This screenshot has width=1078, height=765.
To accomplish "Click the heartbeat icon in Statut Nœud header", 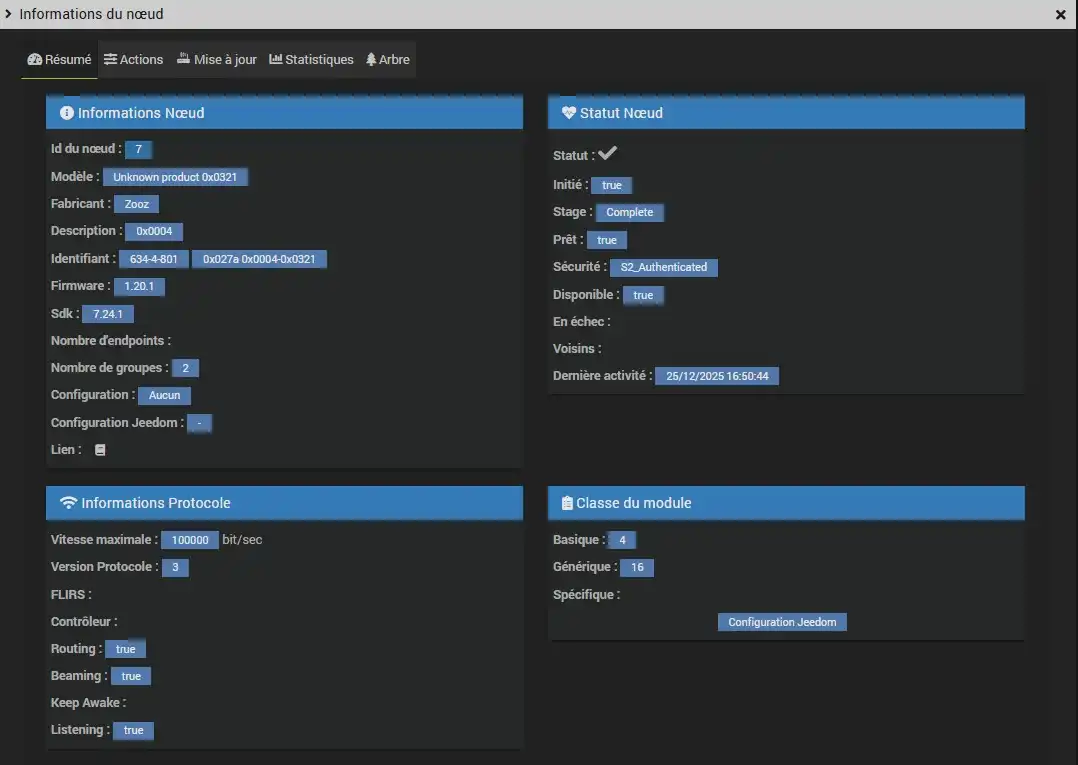I will pyautogui.click(x=568, y=113).
